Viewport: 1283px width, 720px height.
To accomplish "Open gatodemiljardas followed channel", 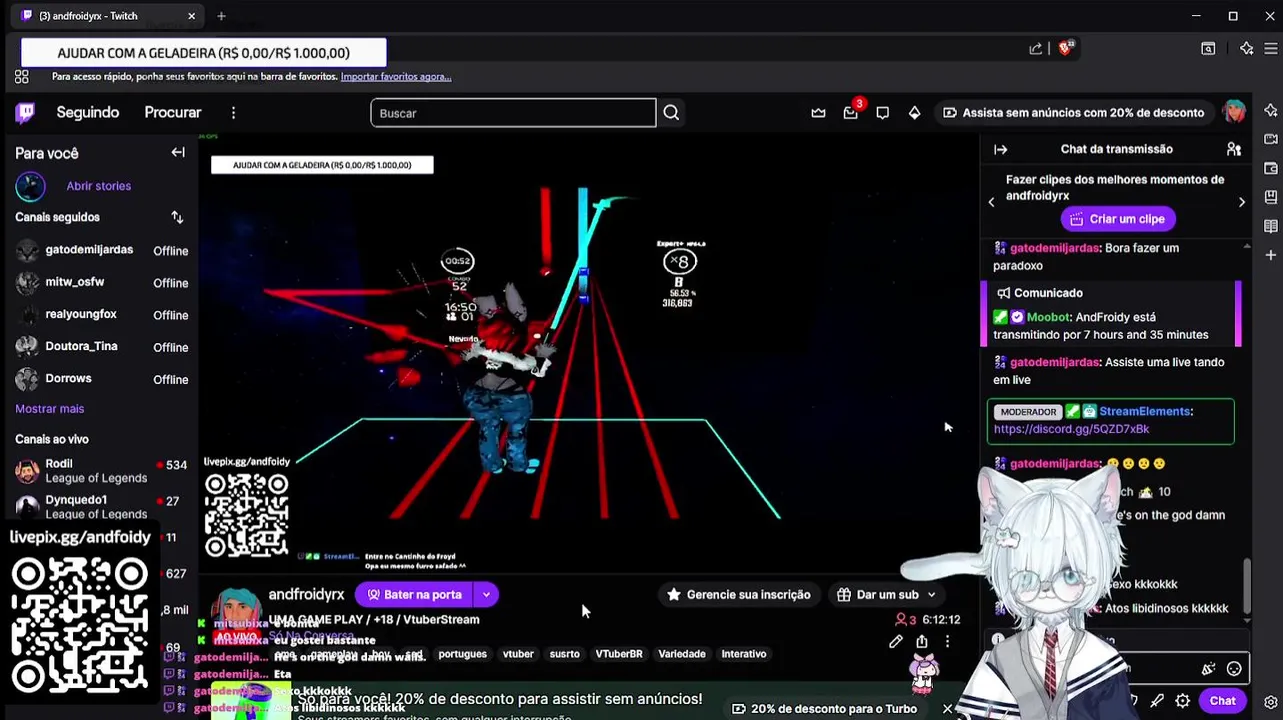I will click(101, 251).
